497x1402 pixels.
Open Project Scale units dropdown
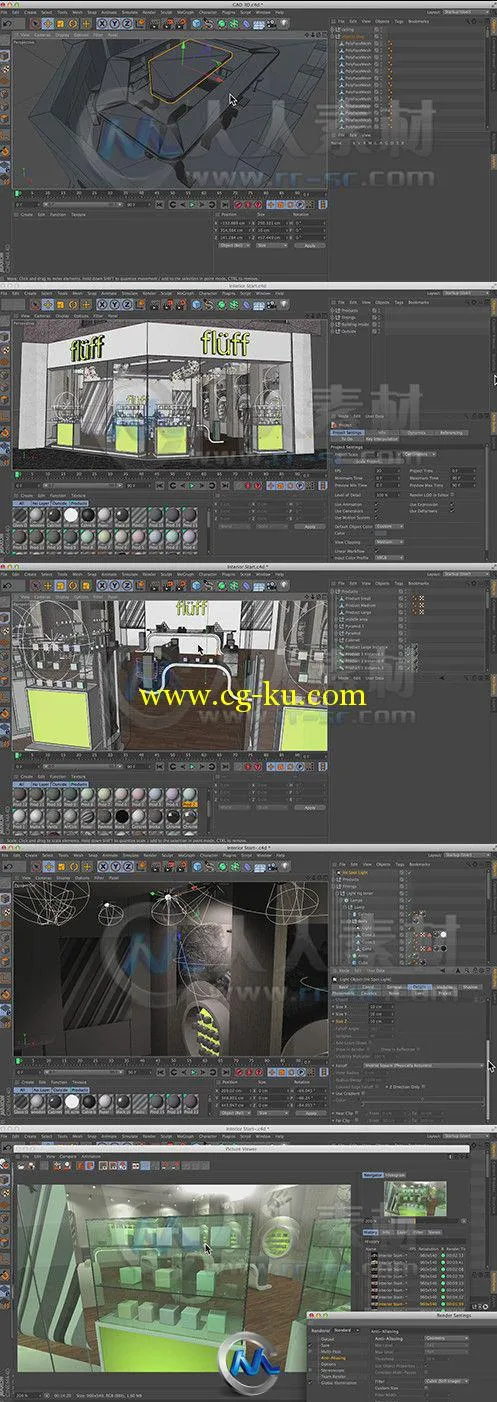(x=419, y=454)
